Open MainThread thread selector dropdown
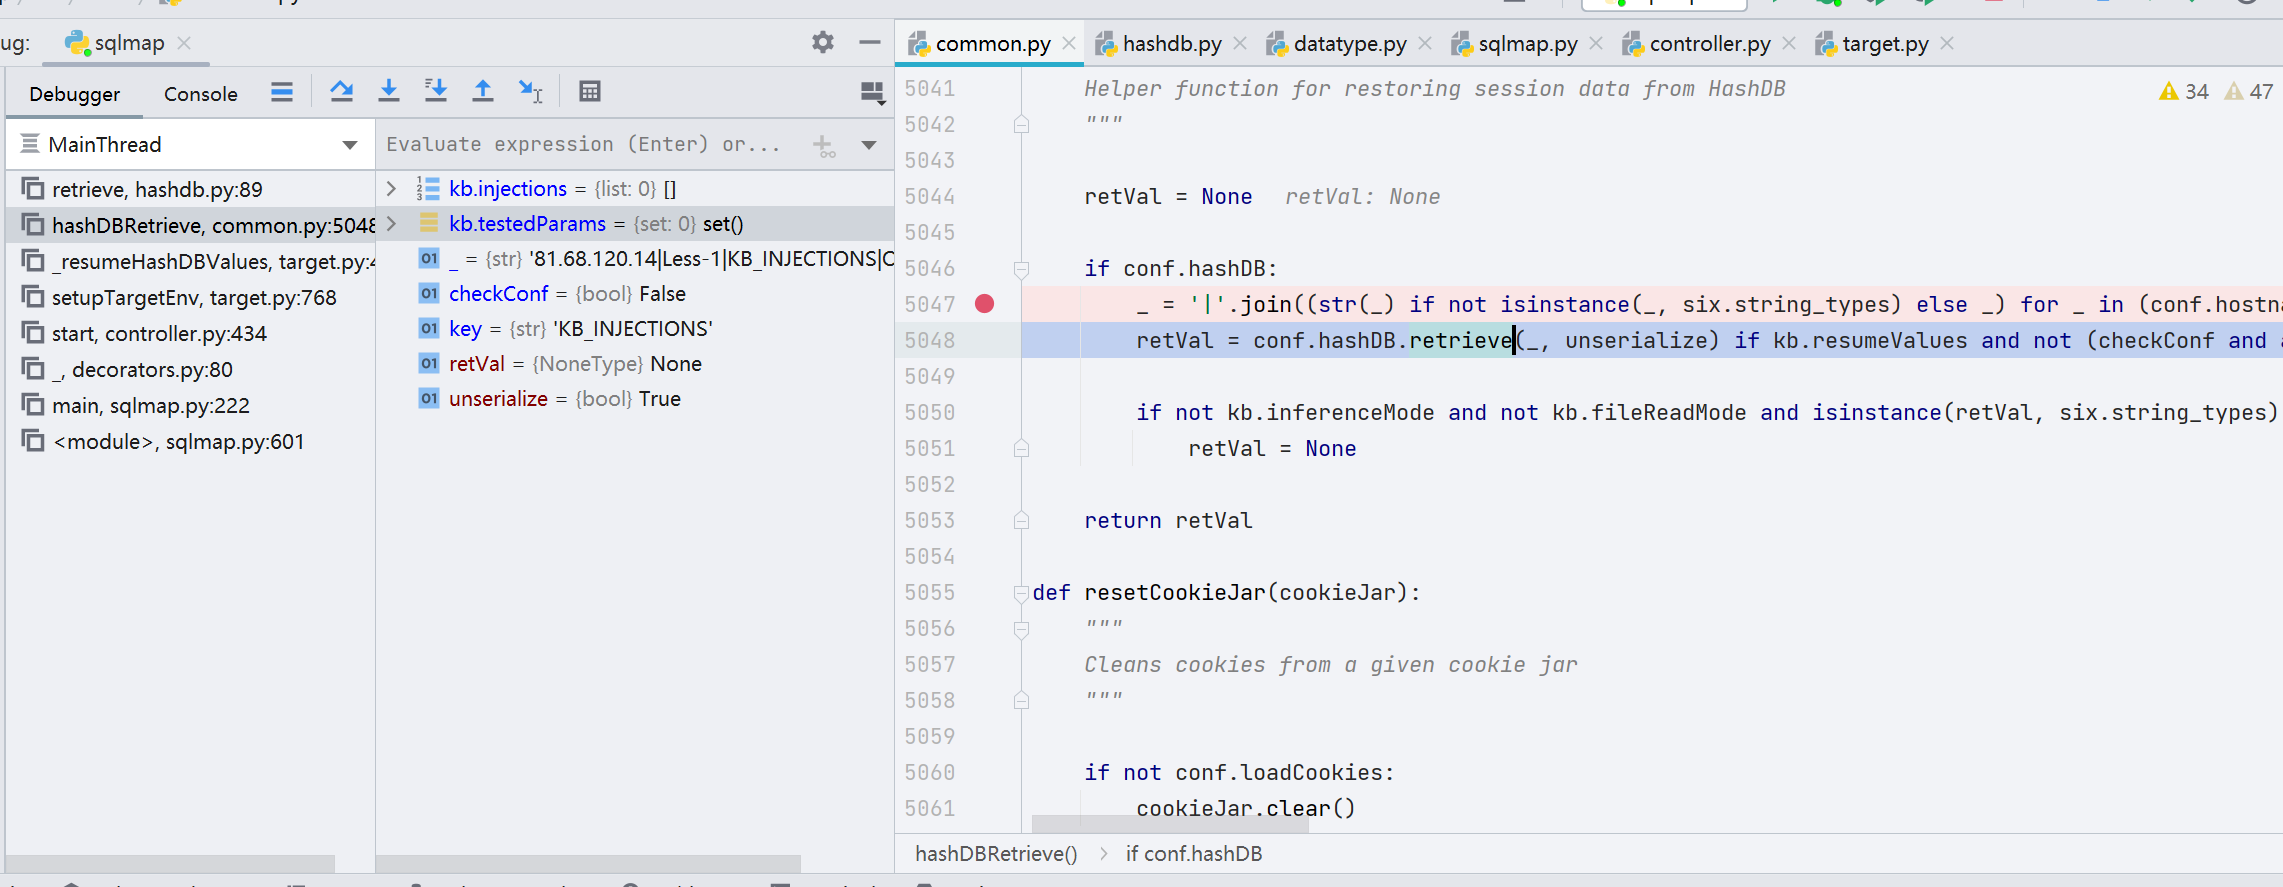 pos(190,144)
